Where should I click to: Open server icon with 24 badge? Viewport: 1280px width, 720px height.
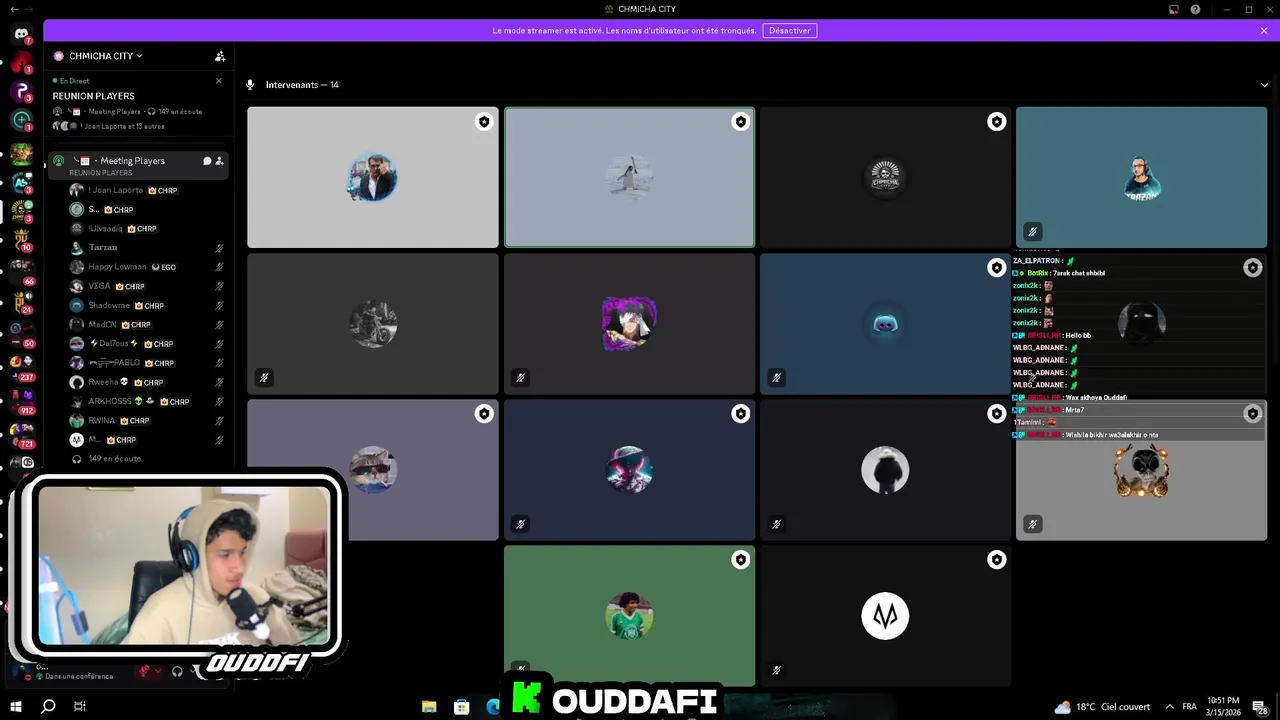click(21, 300)
